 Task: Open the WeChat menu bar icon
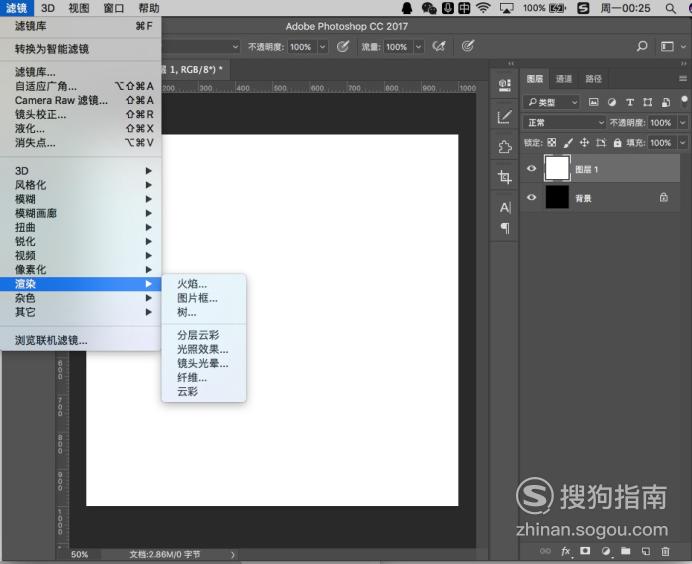click(429, 8)
